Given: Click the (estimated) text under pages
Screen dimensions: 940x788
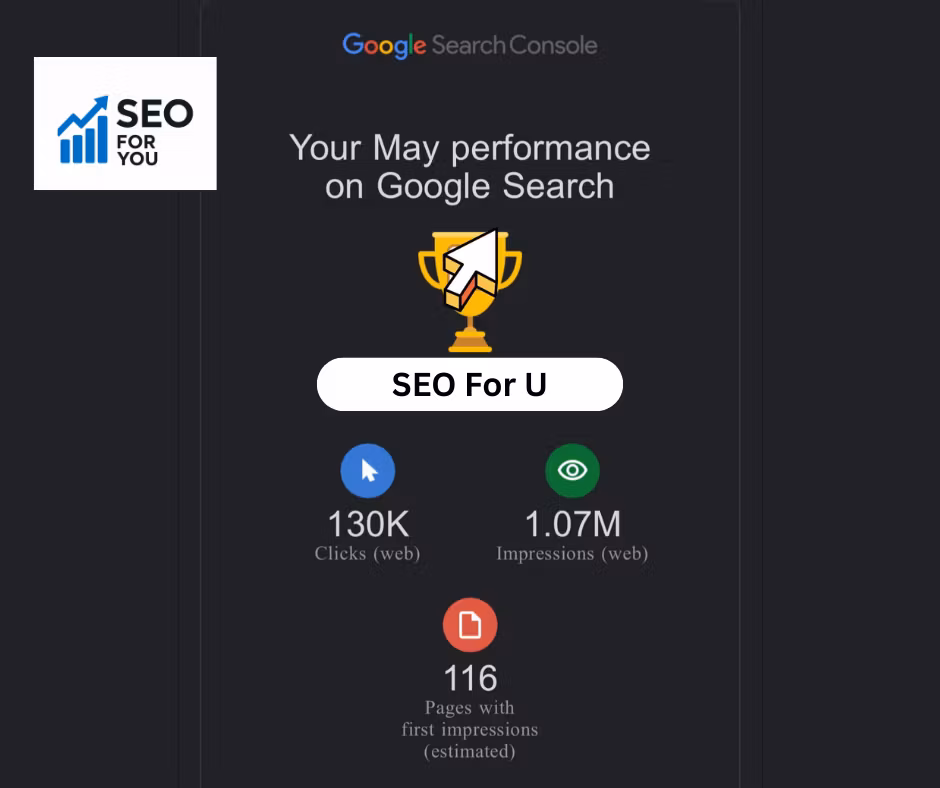Looking at the screenshot, I should point(470,751).
